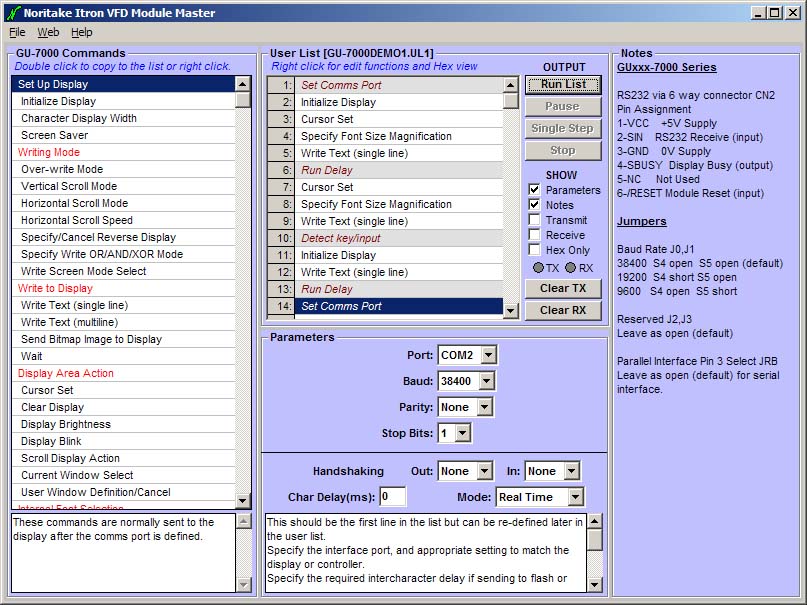Screen dimensions: 807x605
Task: Uncheck the Parameters checkbox
Action: pos(535,189)
